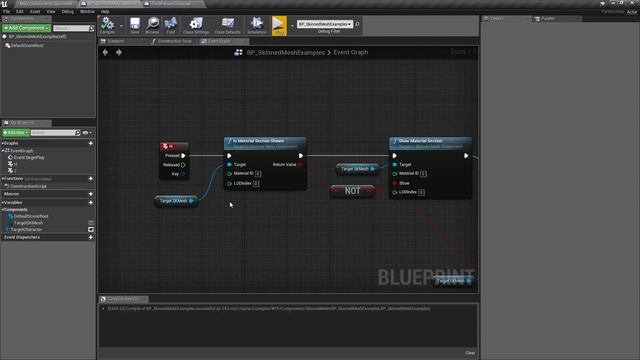Image resolution: width=640 pixels, height=360 pixels.
Task: Click the Key output pin on H node
Action: pos(183,174)
